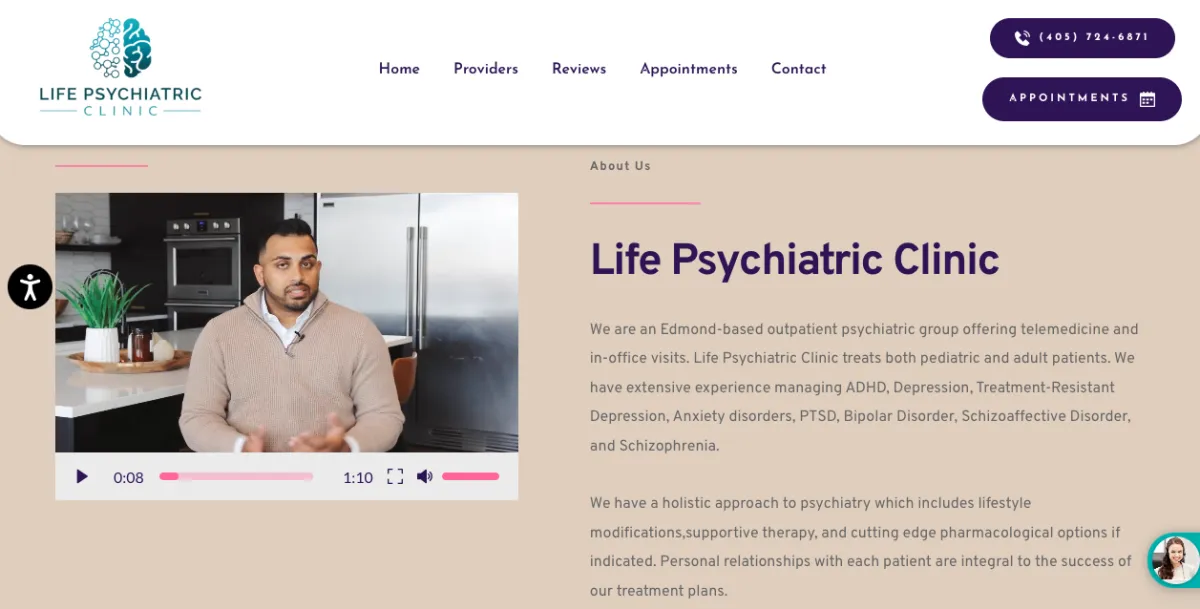Viewport: 1200px width, 609px height.
Task: Play the clinic intro video
Action: [82, 477]
